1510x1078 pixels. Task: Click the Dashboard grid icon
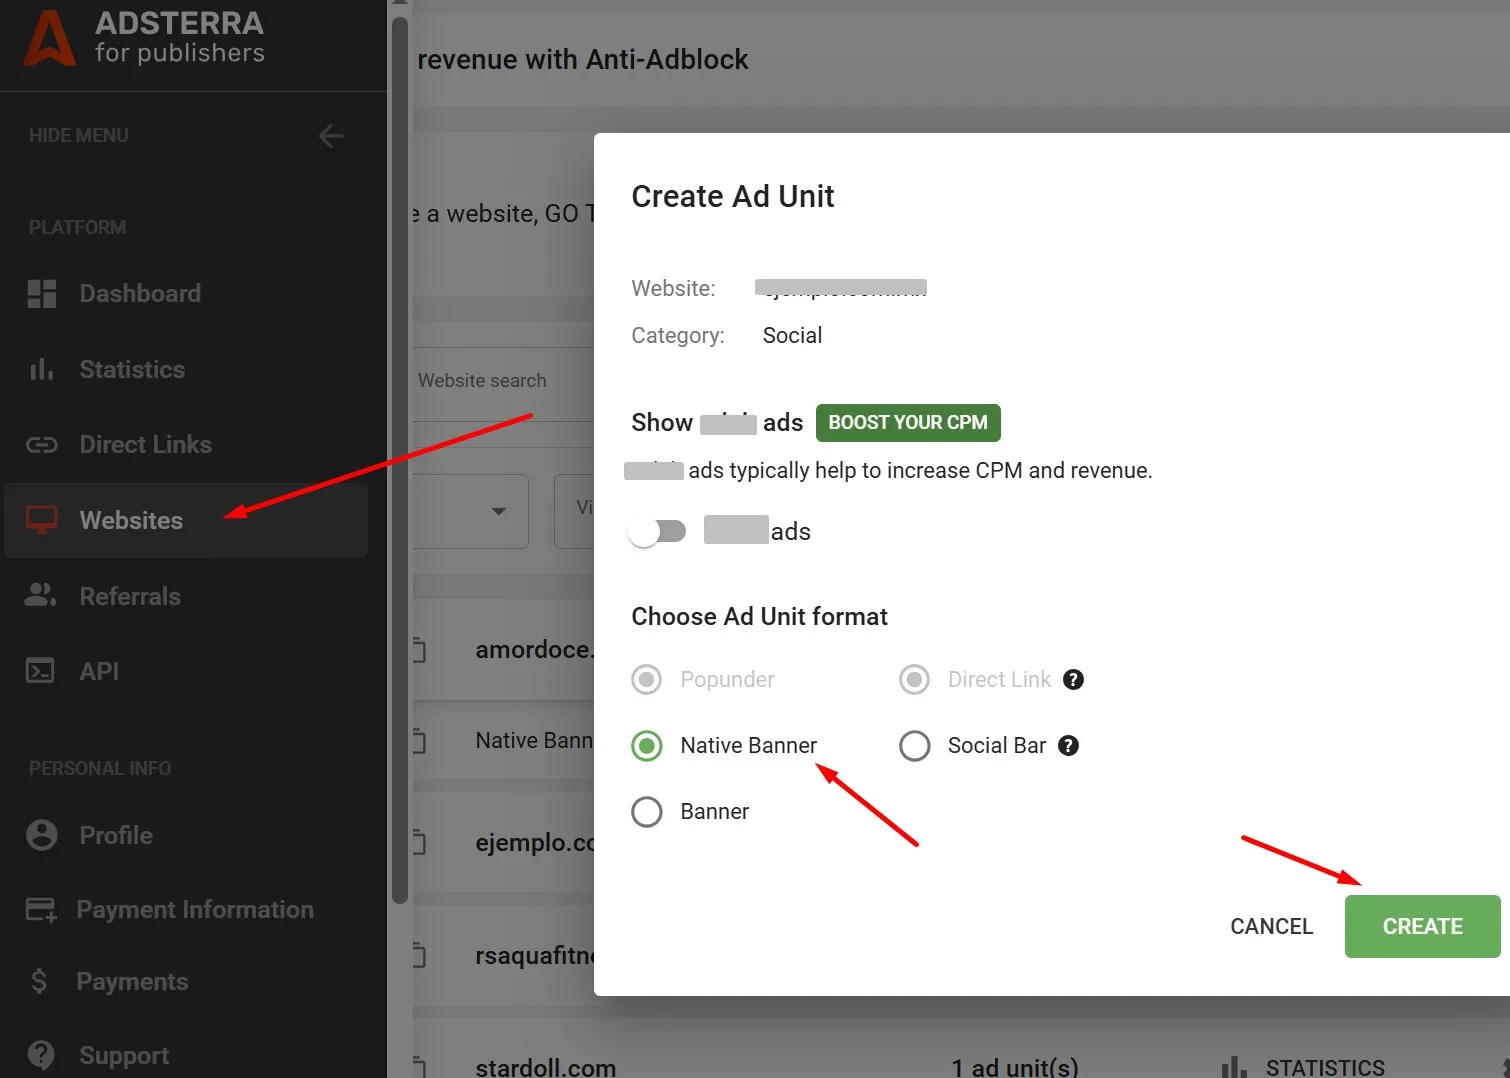42,294
